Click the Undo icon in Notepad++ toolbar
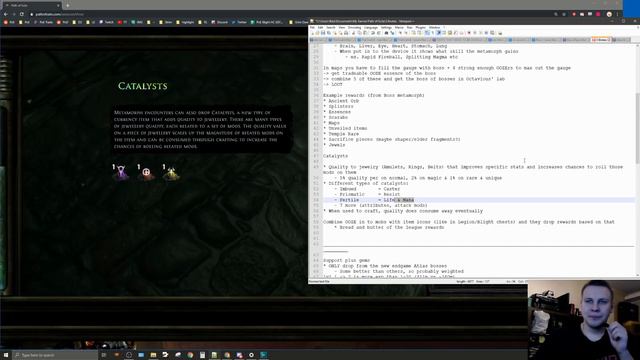The width and height of the screenshot is (640, 360). (373, 33)
